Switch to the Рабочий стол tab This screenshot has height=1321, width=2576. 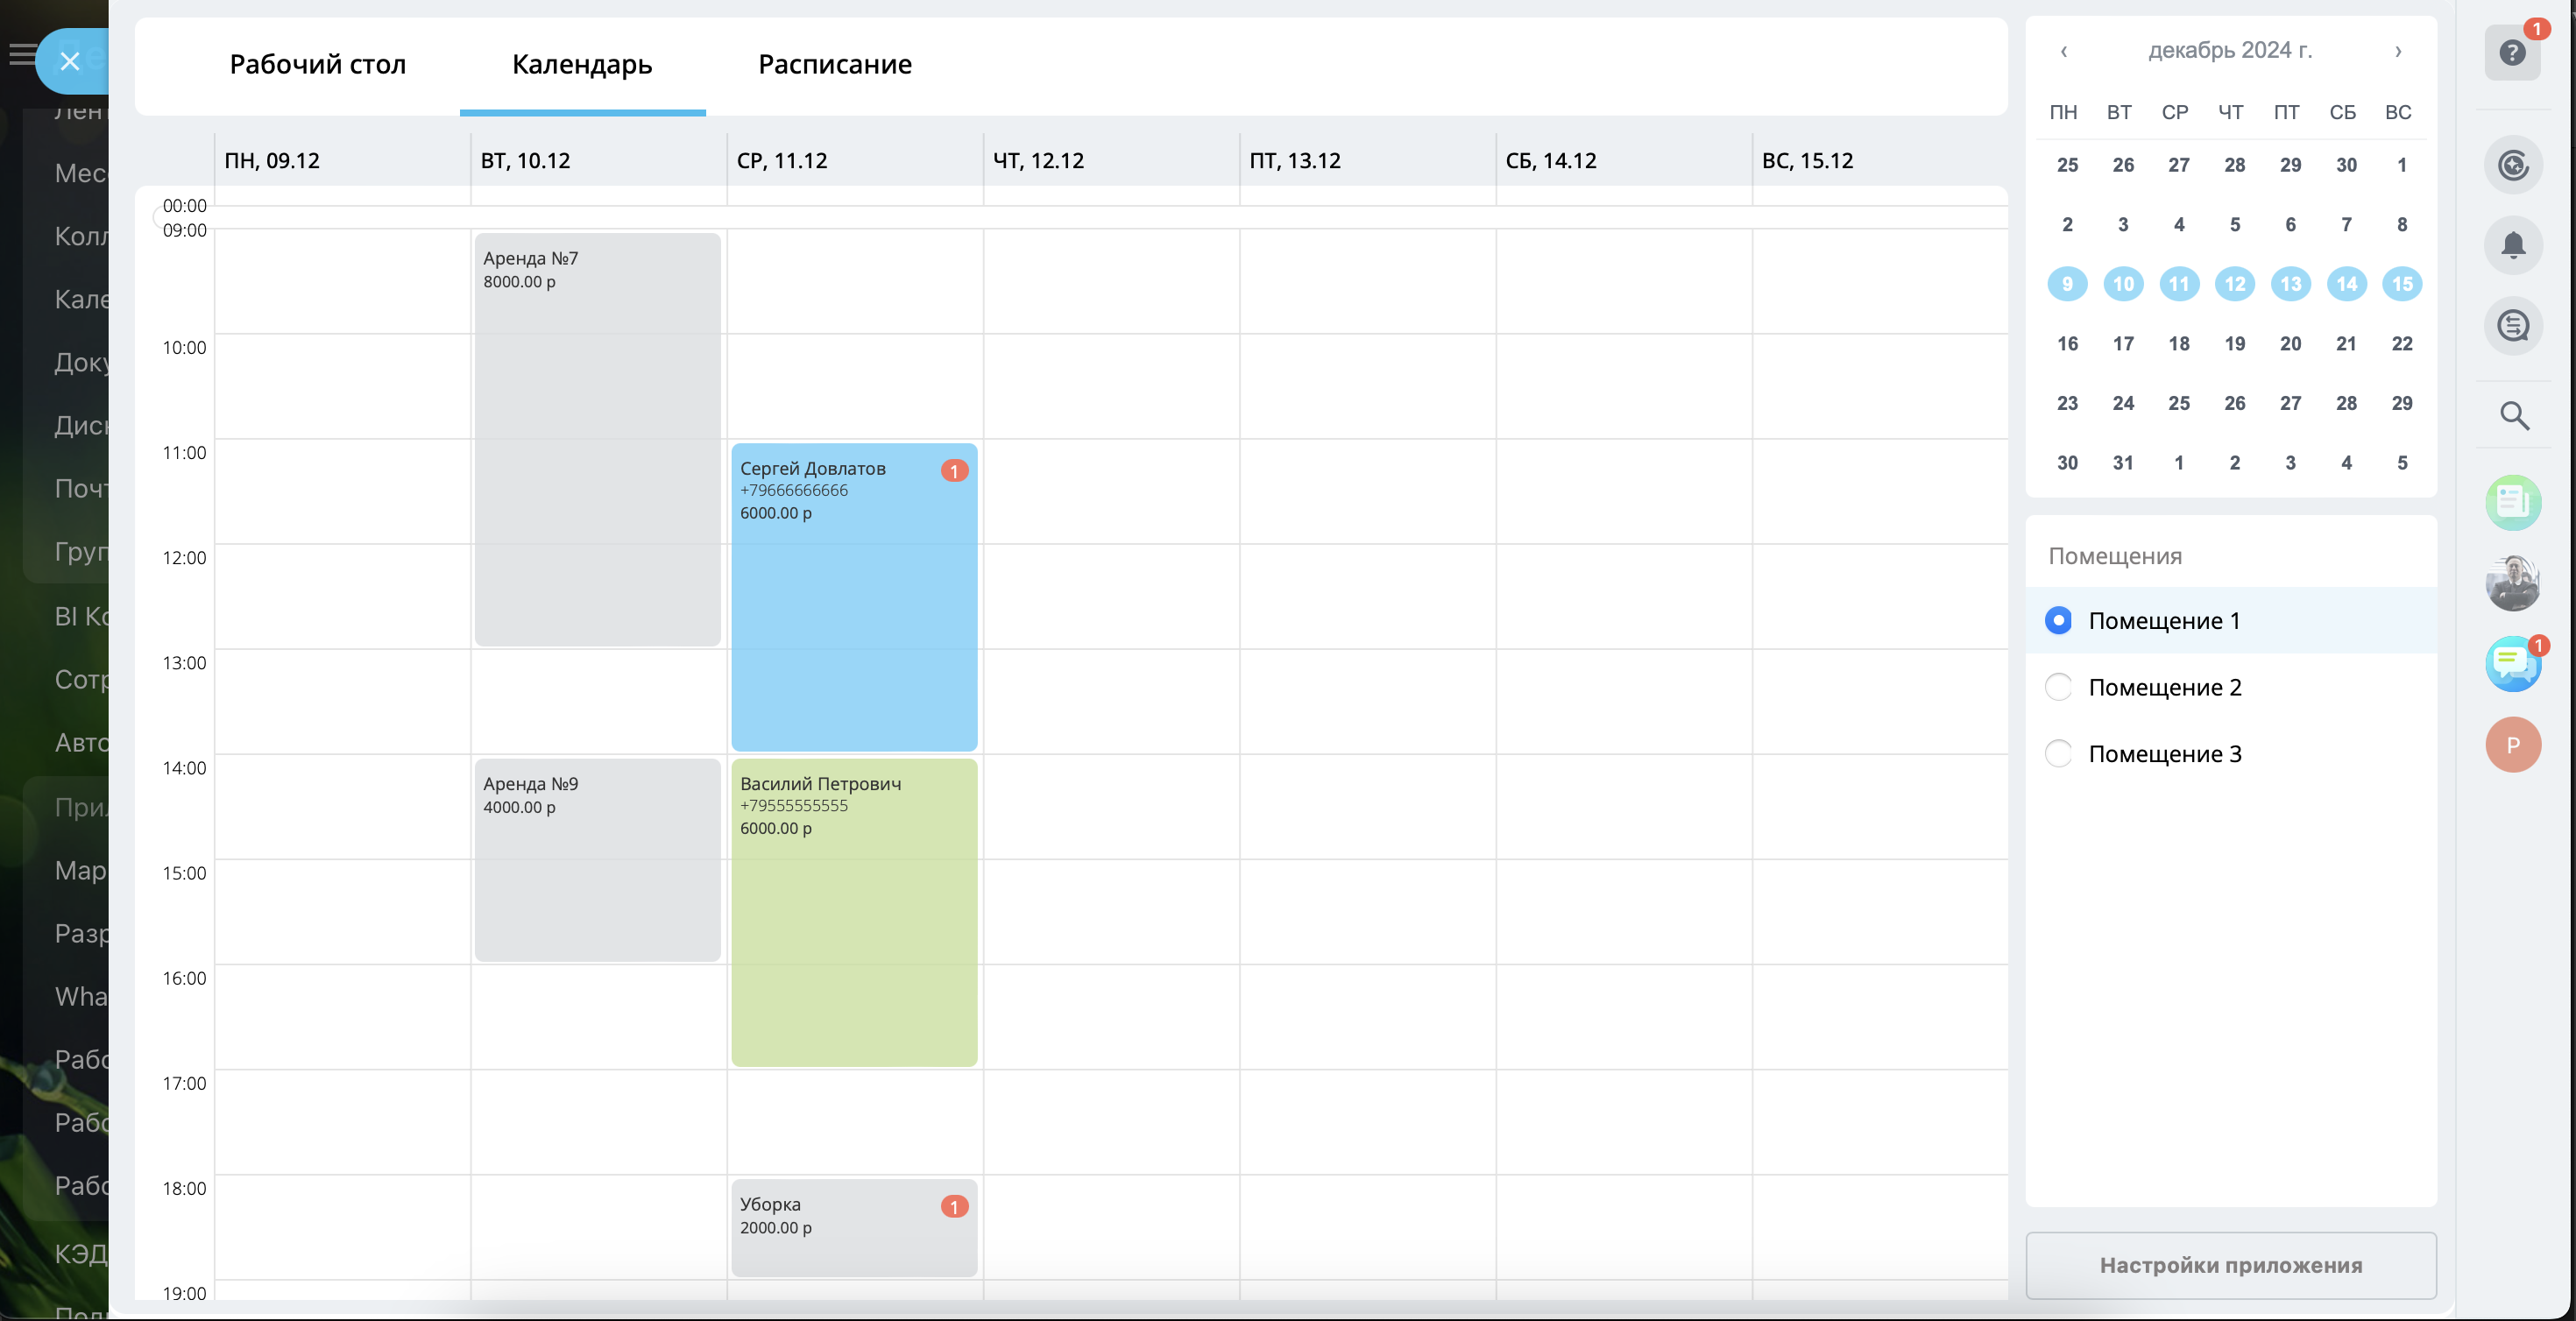pos(317,64)
